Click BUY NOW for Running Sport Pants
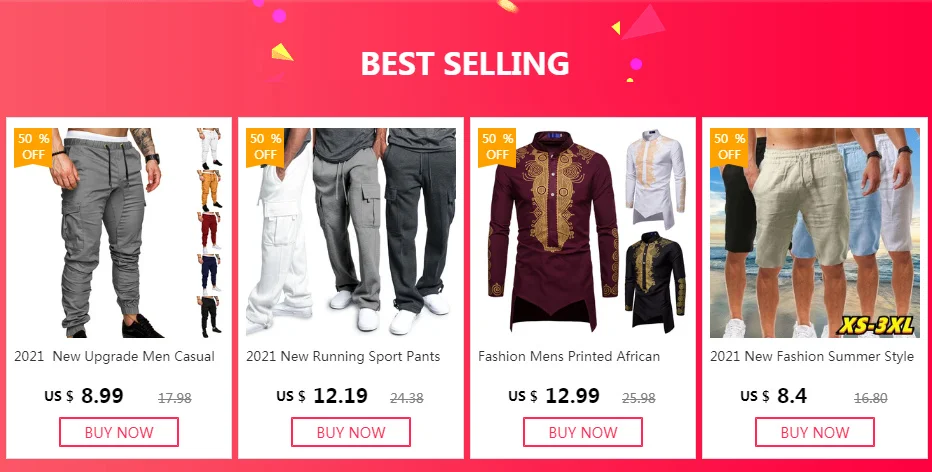The height and width of the screenshot is (472, 932). tap(351, 432)
